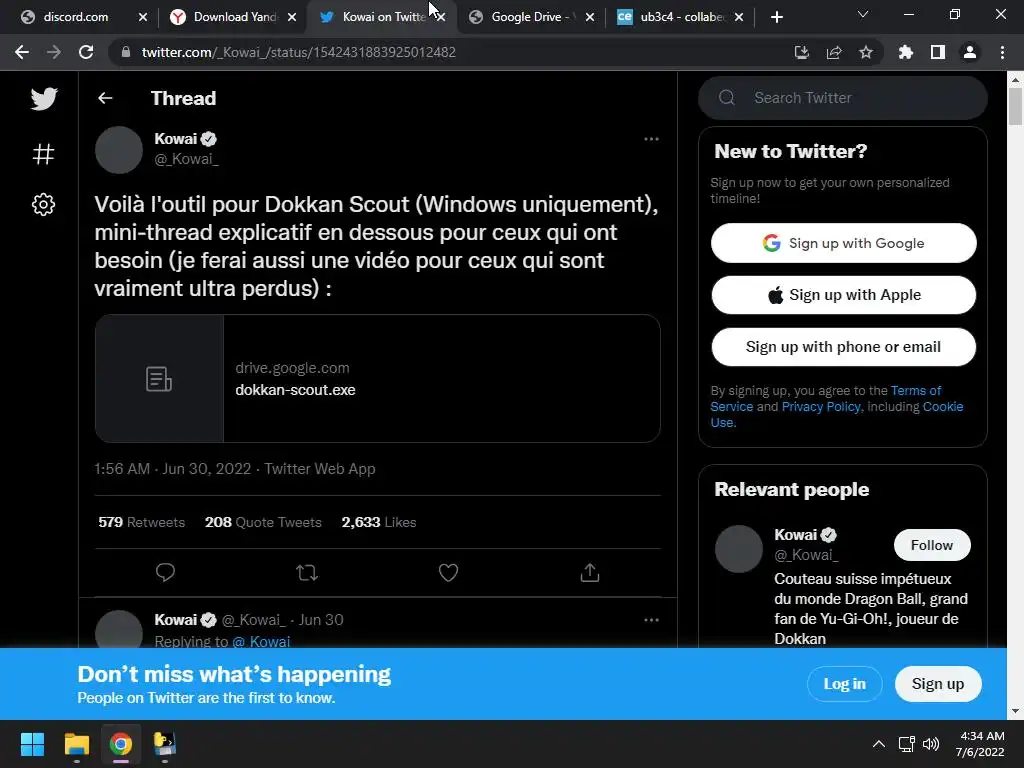Image resolution: width=1024 pixels, height=768 pixels.
Task: Click Log in on the bottom banner
Action: (x=844, y=684)
